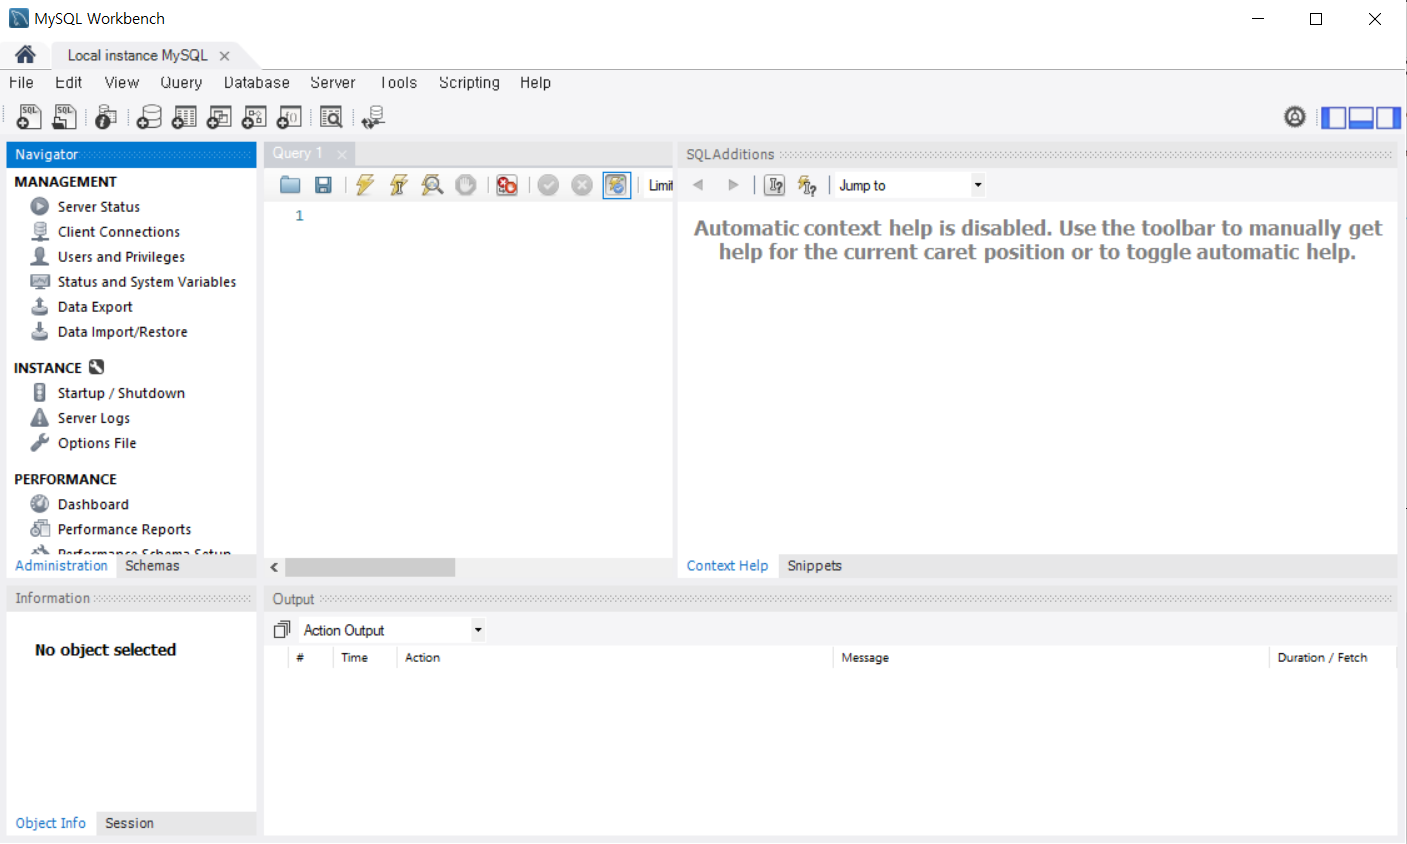
Task: Click the query editor horizontal scrollbar thumb
Action: [370, 567]
